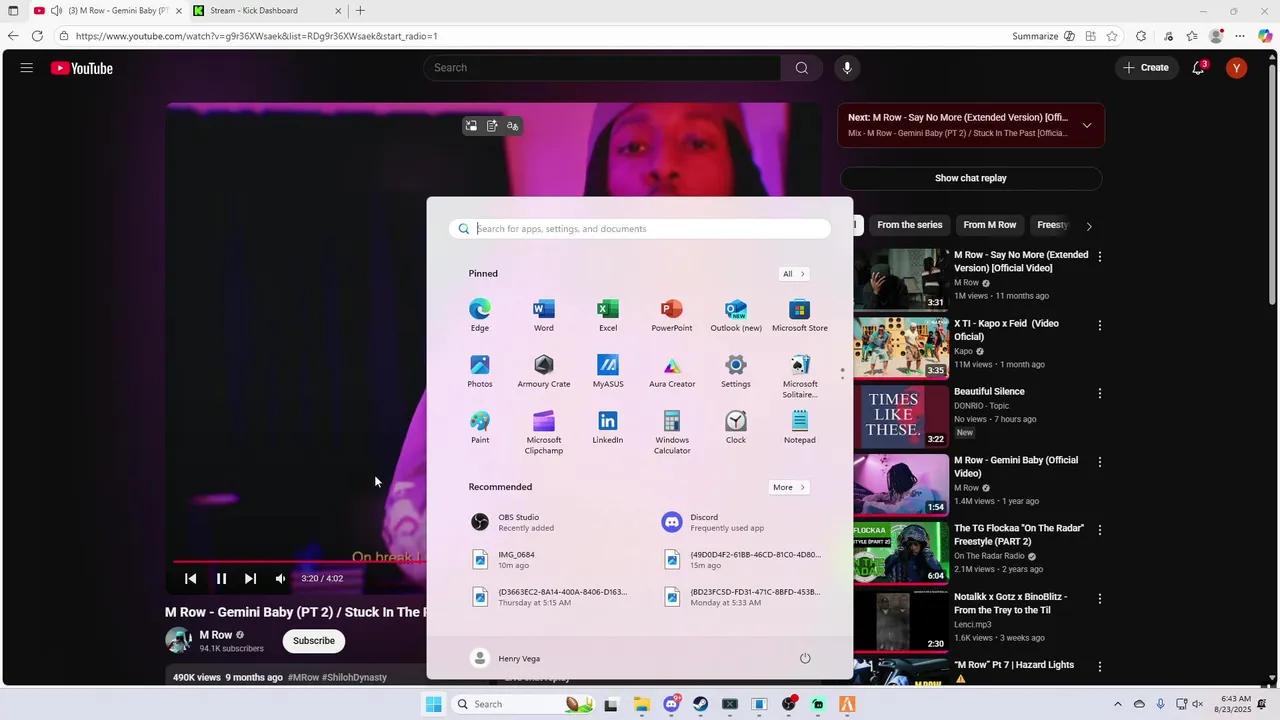Open Excel pinned app
Image resolution: width=1280 pixels, height=720 pixels.
(x=608, y=314)
